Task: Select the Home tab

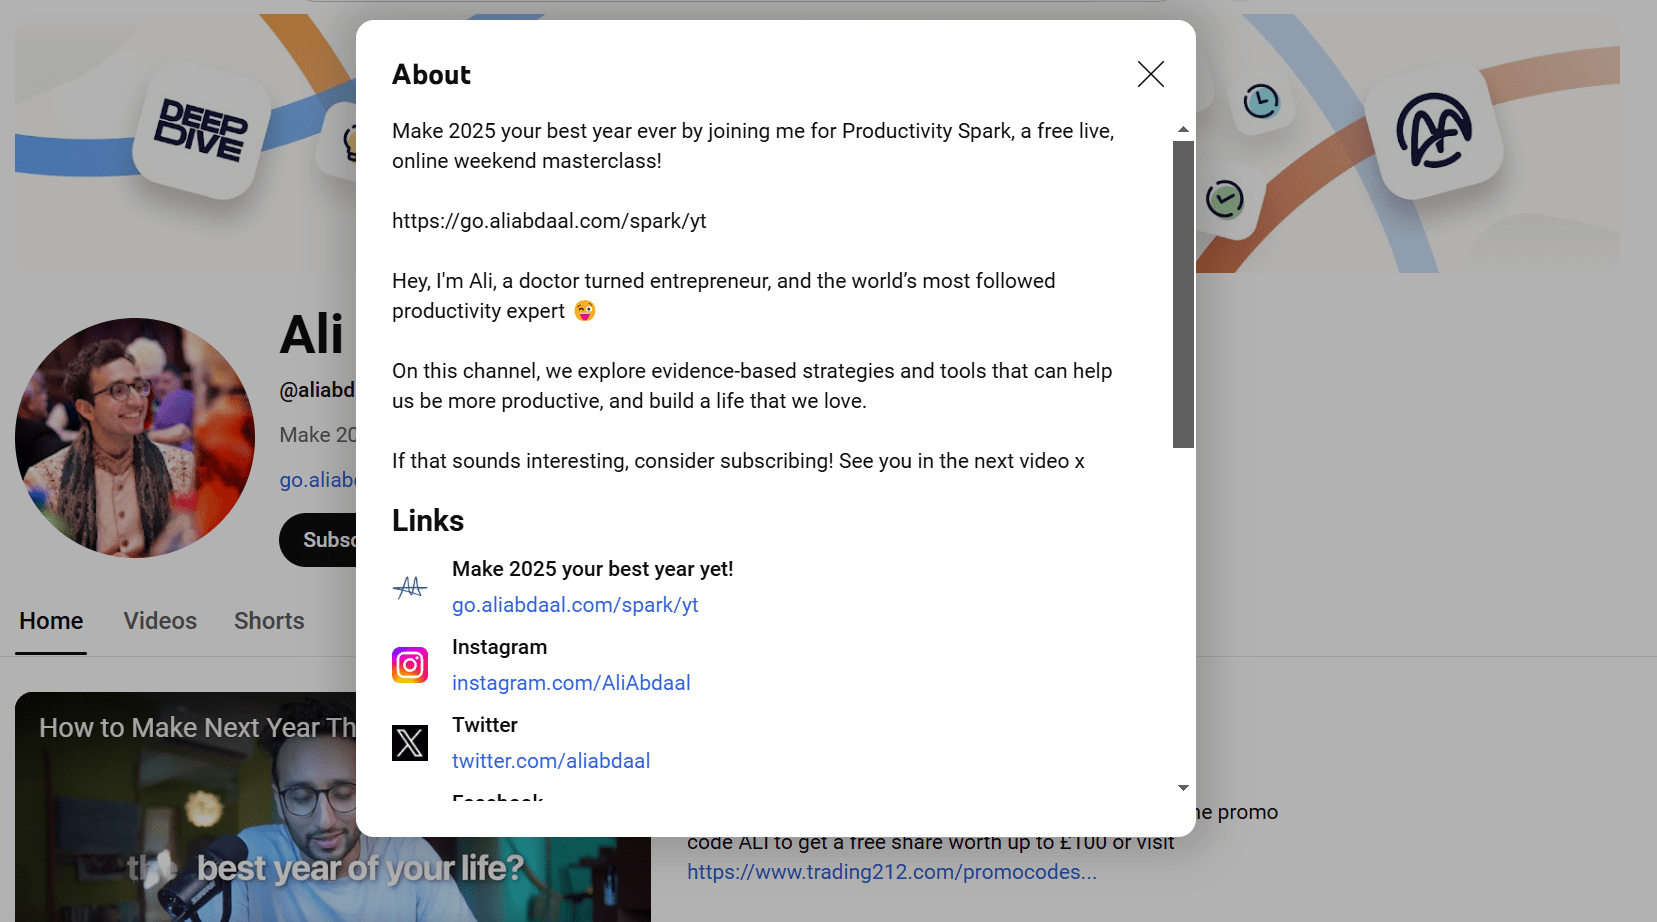Action: pos(50,620)
